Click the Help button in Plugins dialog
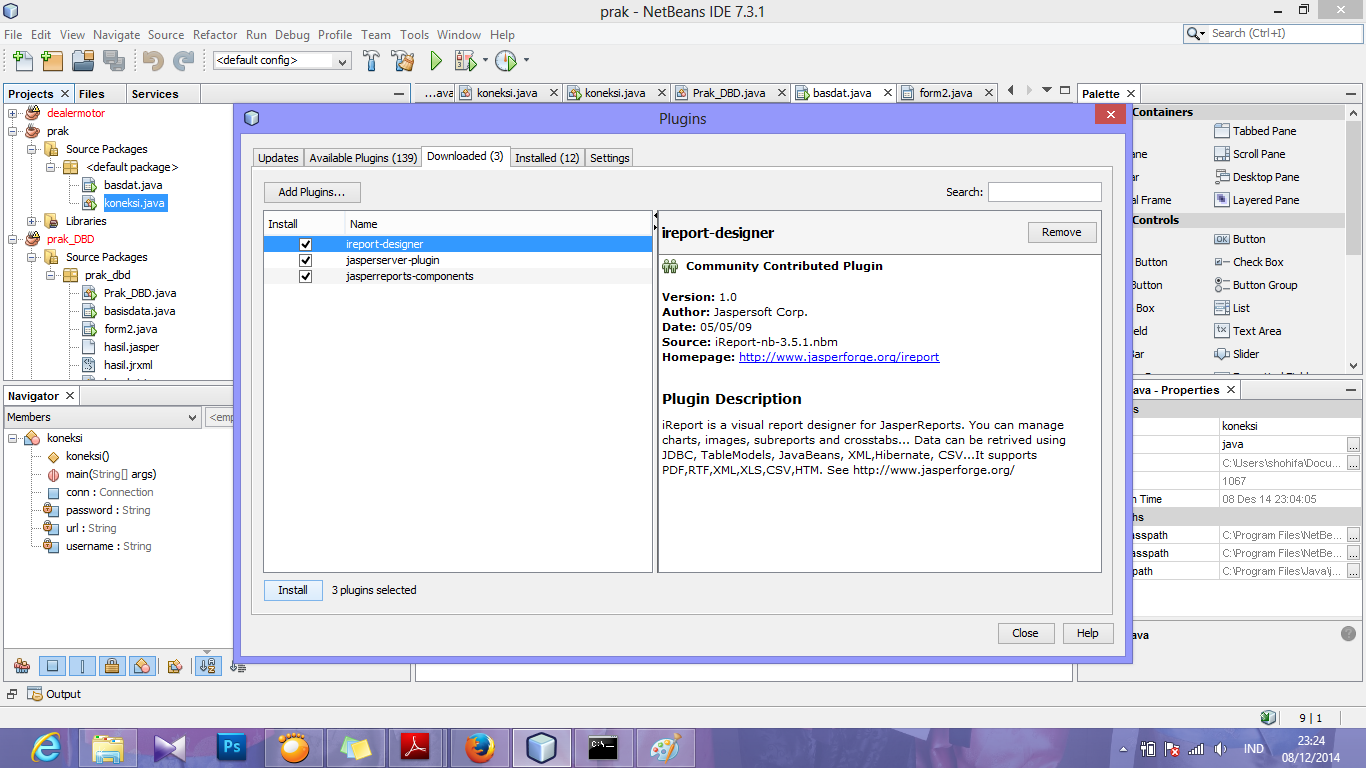Viewport: 1366px width, 768px height. click(x=1088, y=633)
